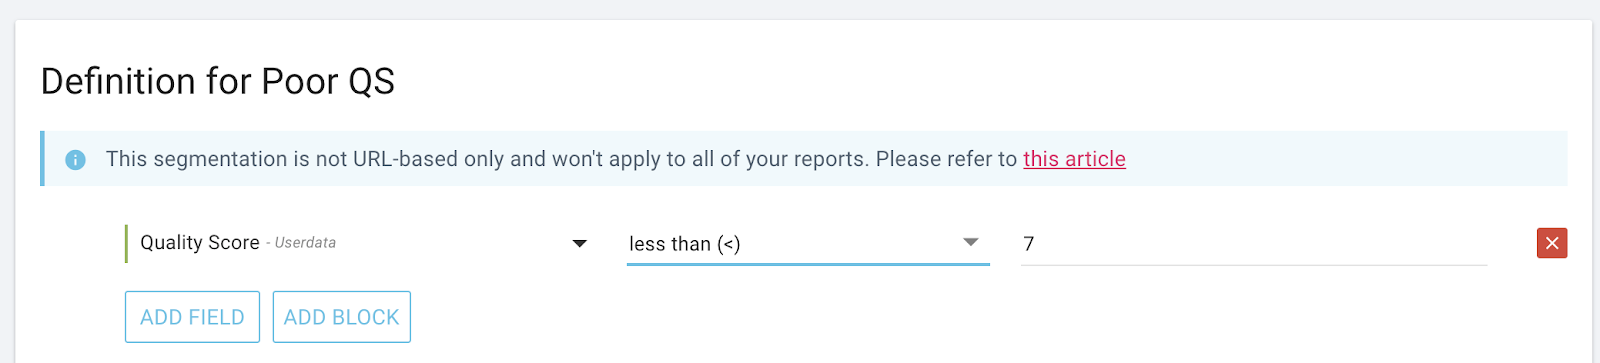Screen dimensions: 1600x363
Task: Click the 'Quality Score' field name text
Action: click(x=200, y=243)
